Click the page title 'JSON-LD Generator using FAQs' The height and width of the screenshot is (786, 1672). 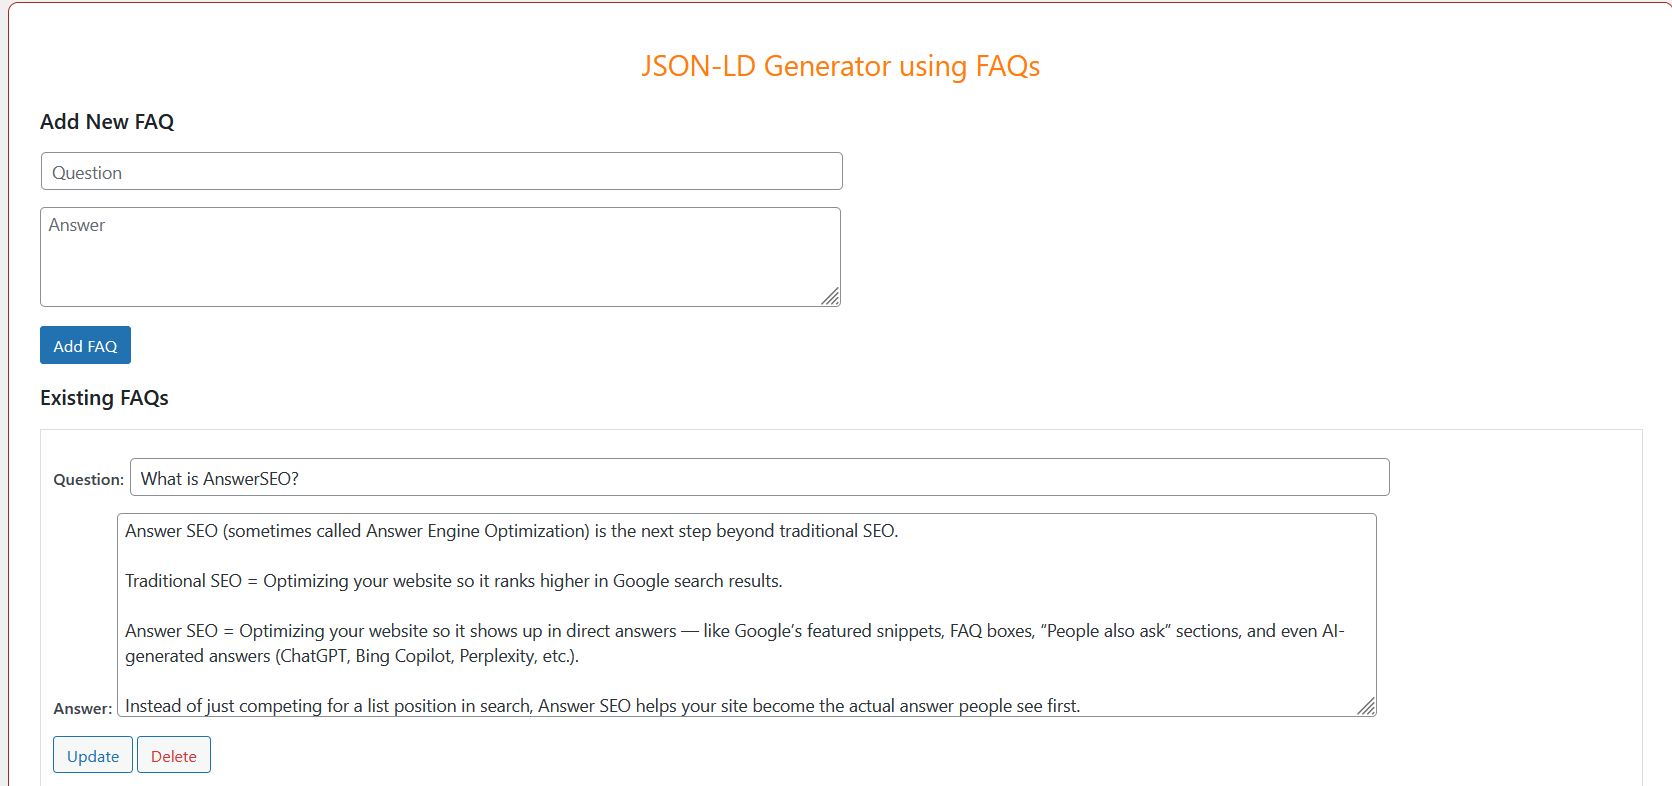840,66
